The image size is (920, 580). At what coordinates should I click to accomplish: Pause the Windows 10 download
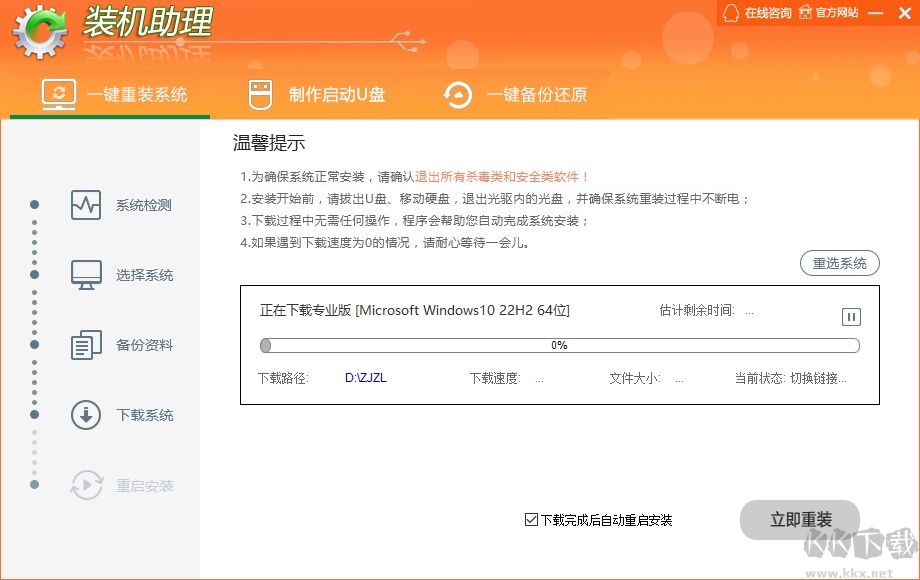tap(851, 316)
